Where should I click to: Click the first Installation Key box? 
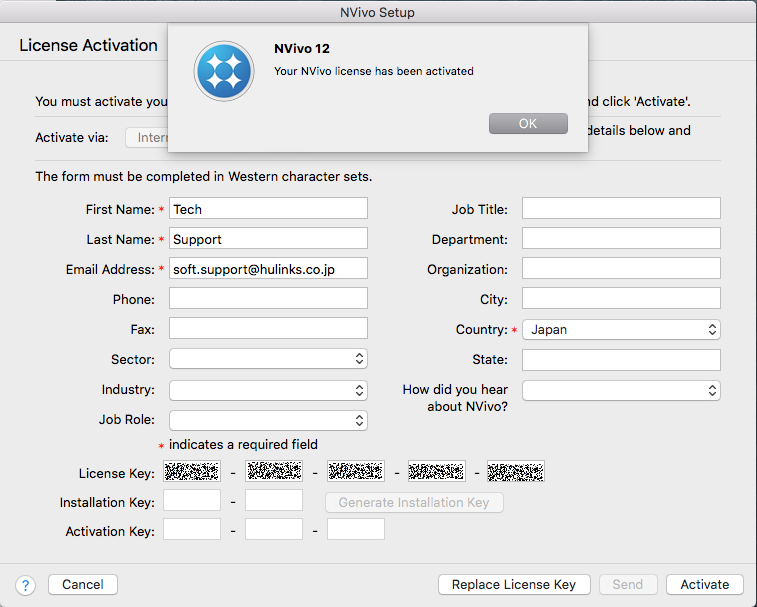192,500
